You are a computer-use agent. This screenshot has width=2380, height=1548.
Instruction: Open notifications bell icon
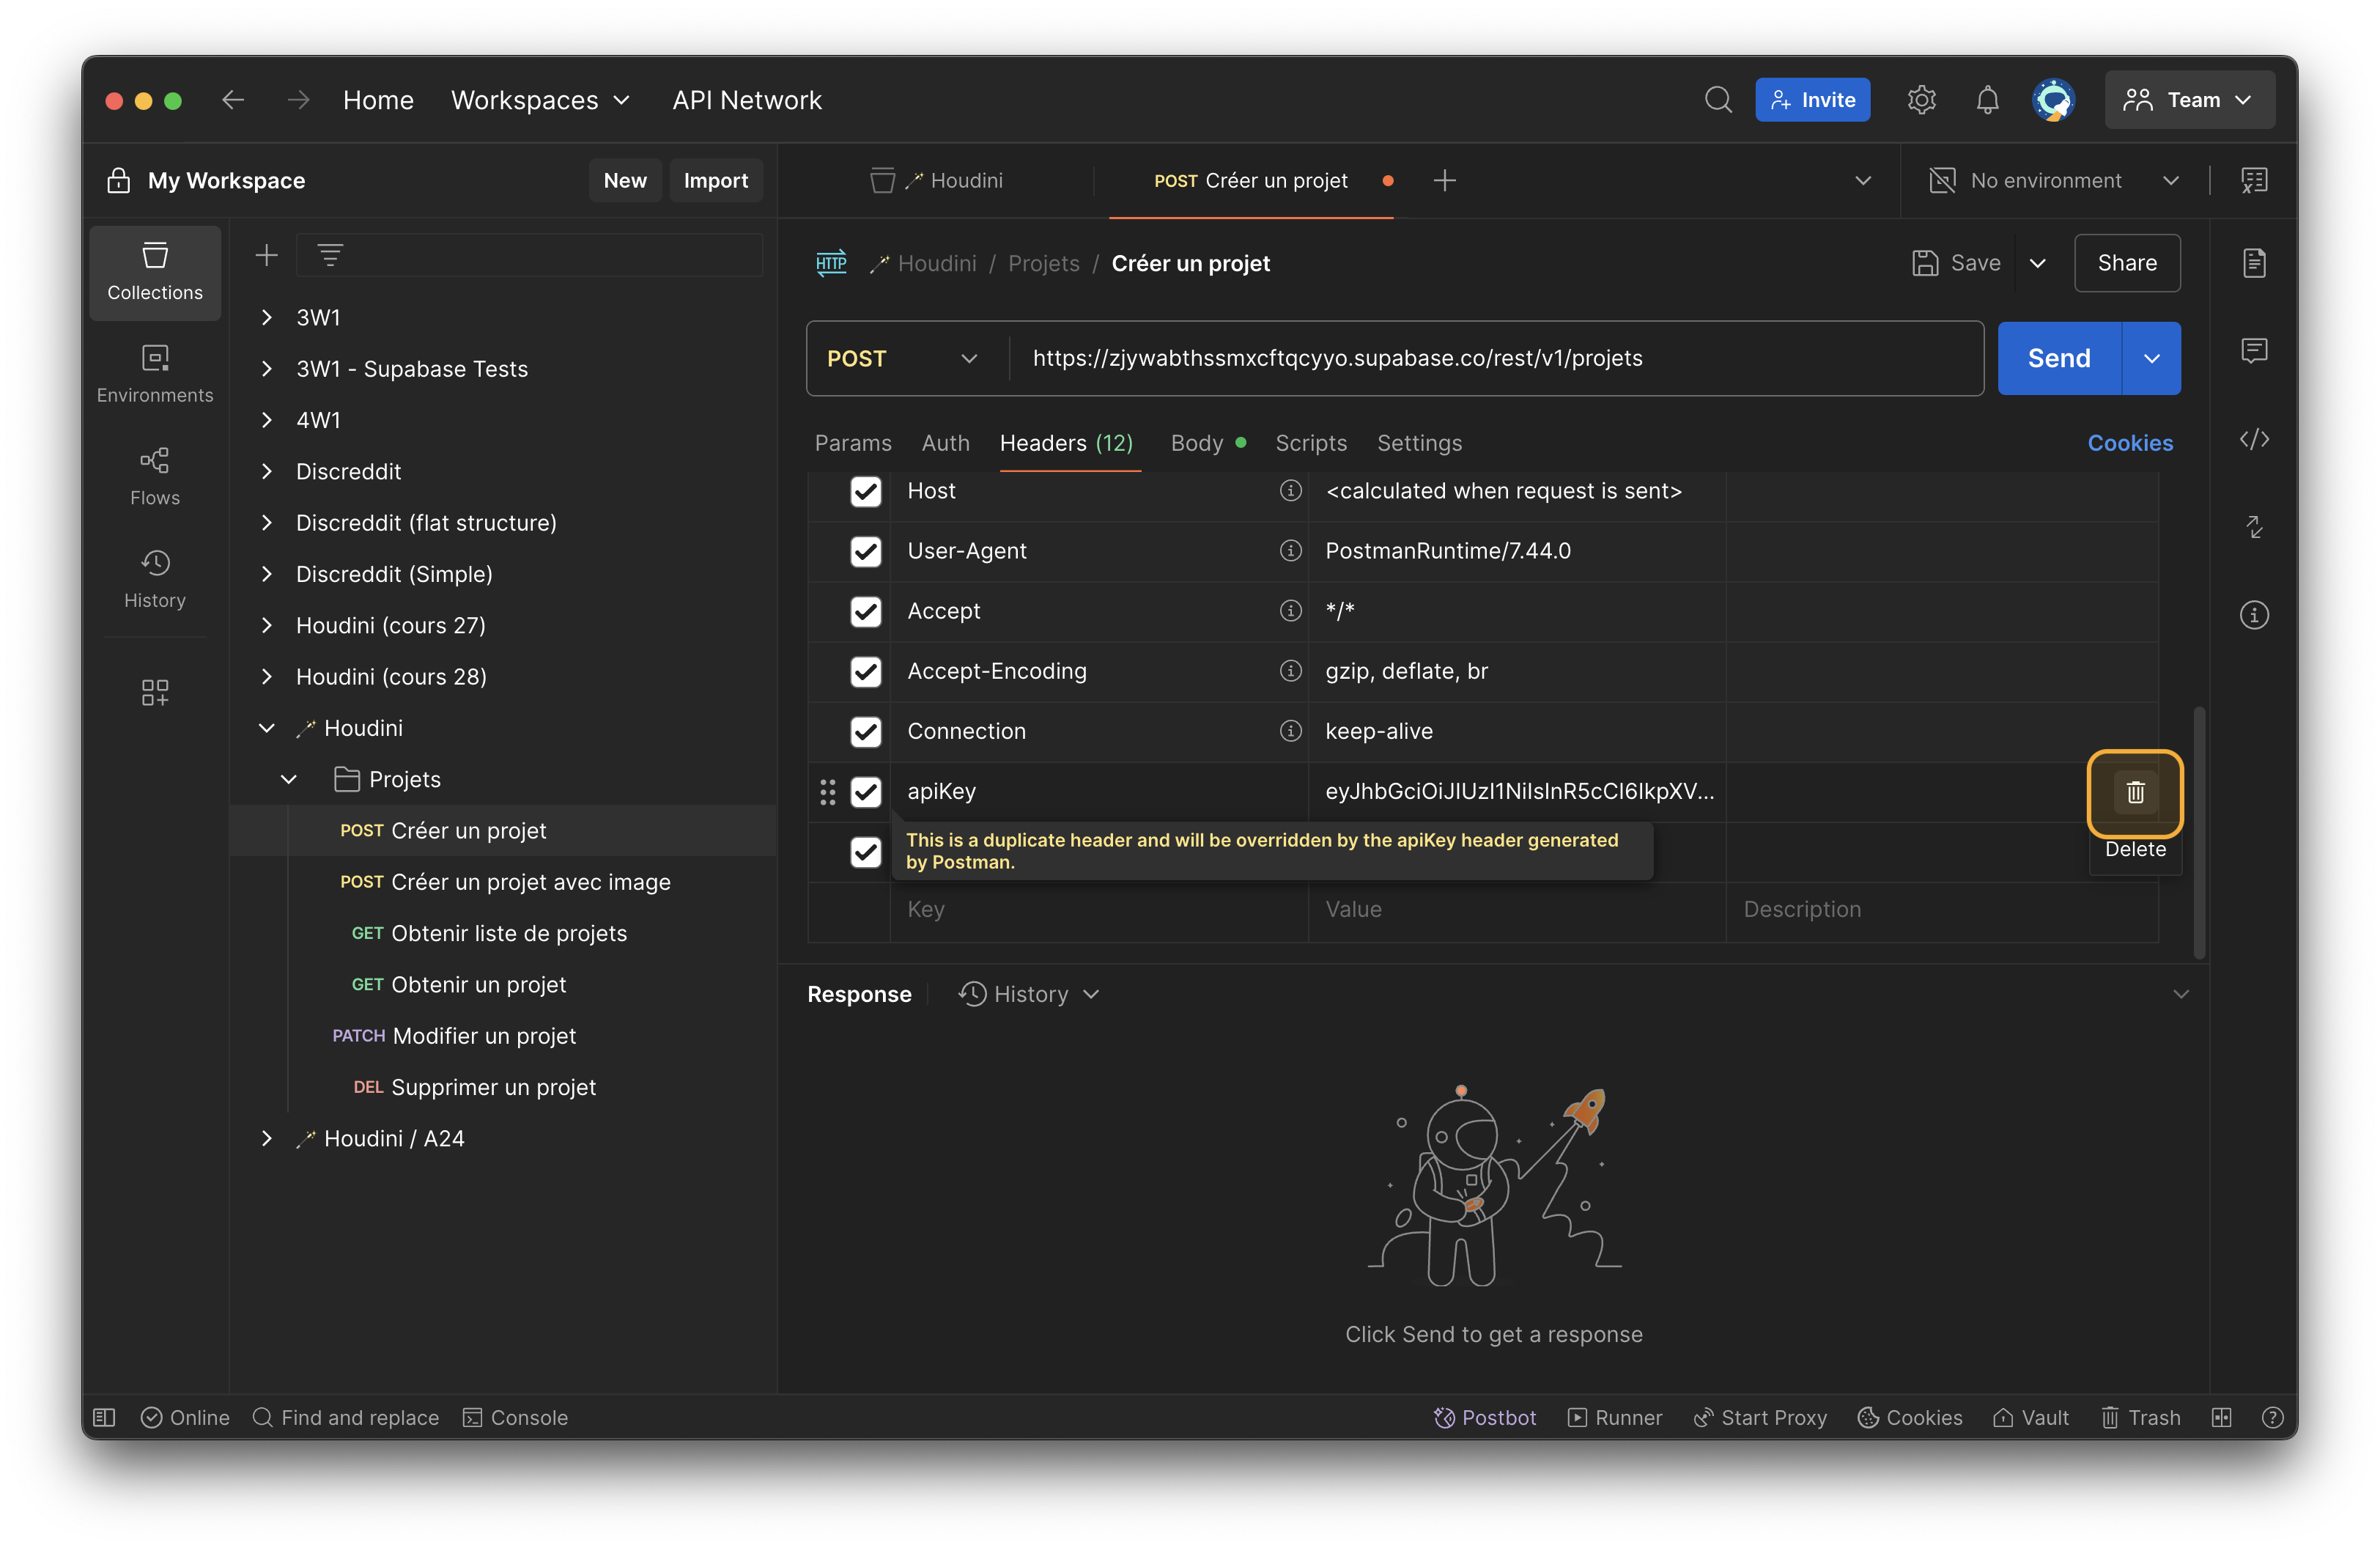coord(1987,100)
